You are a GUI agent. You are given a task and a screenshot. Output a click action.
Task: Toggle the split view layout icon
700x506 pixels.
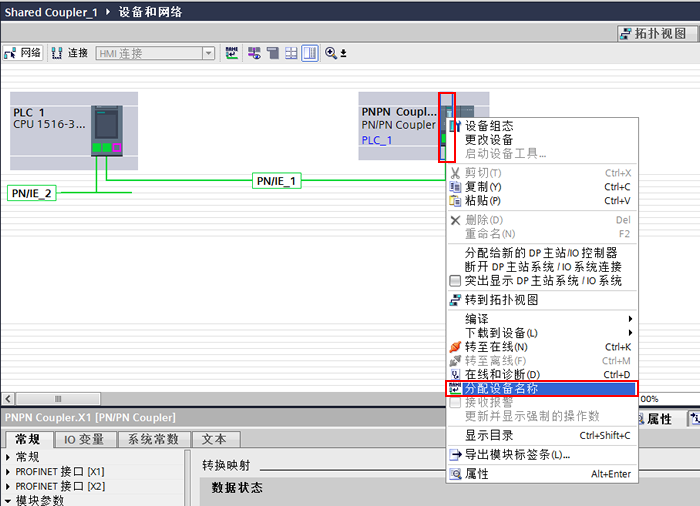[309, 53]
